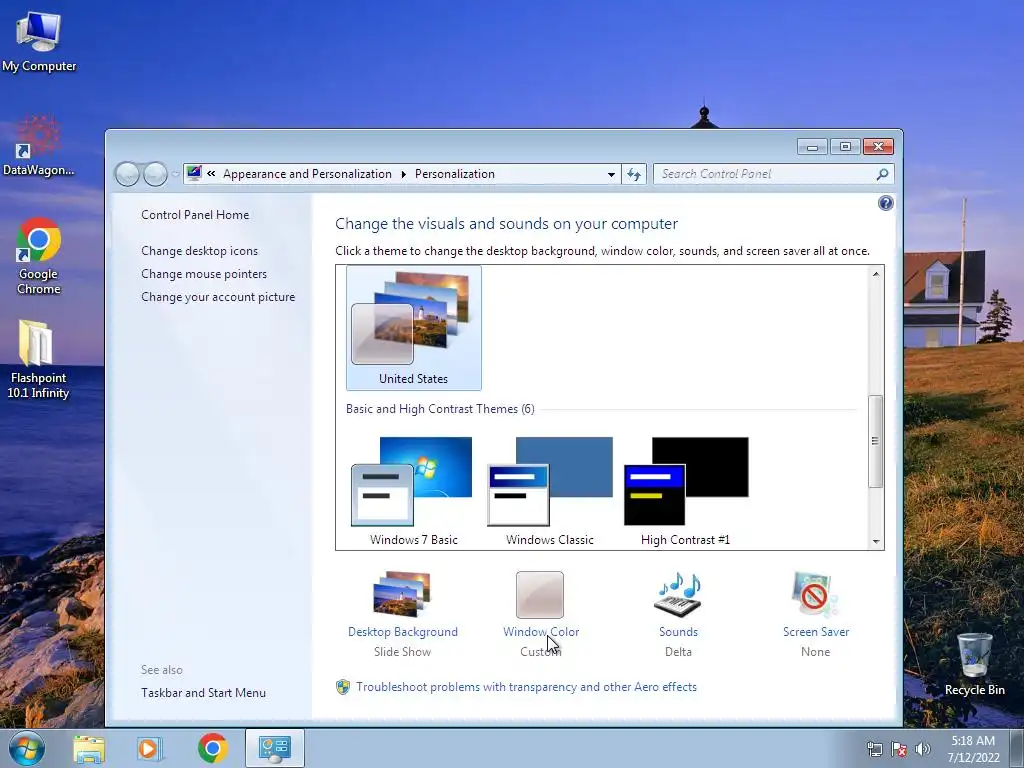
Task: Expand the address bar history dropdown
Action: (611, 174)
